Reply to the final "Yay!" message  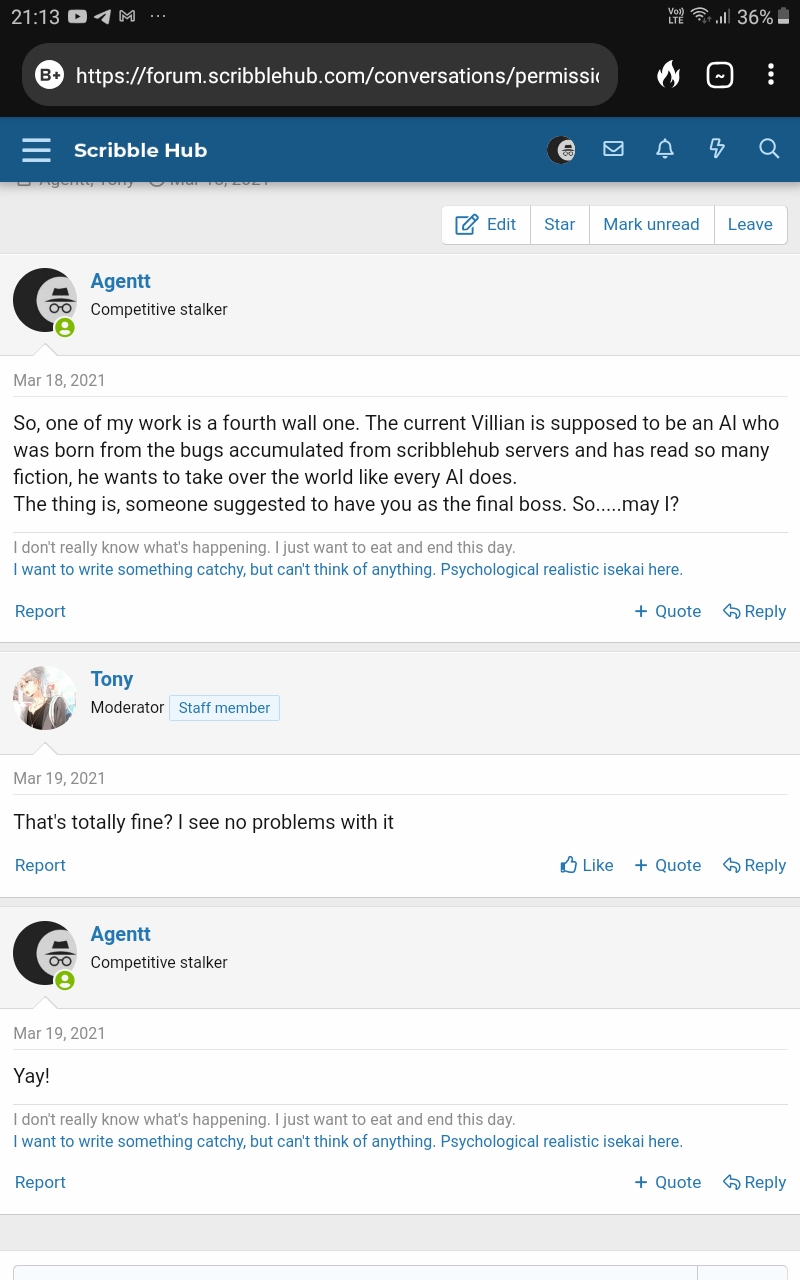coord(754,1182)
